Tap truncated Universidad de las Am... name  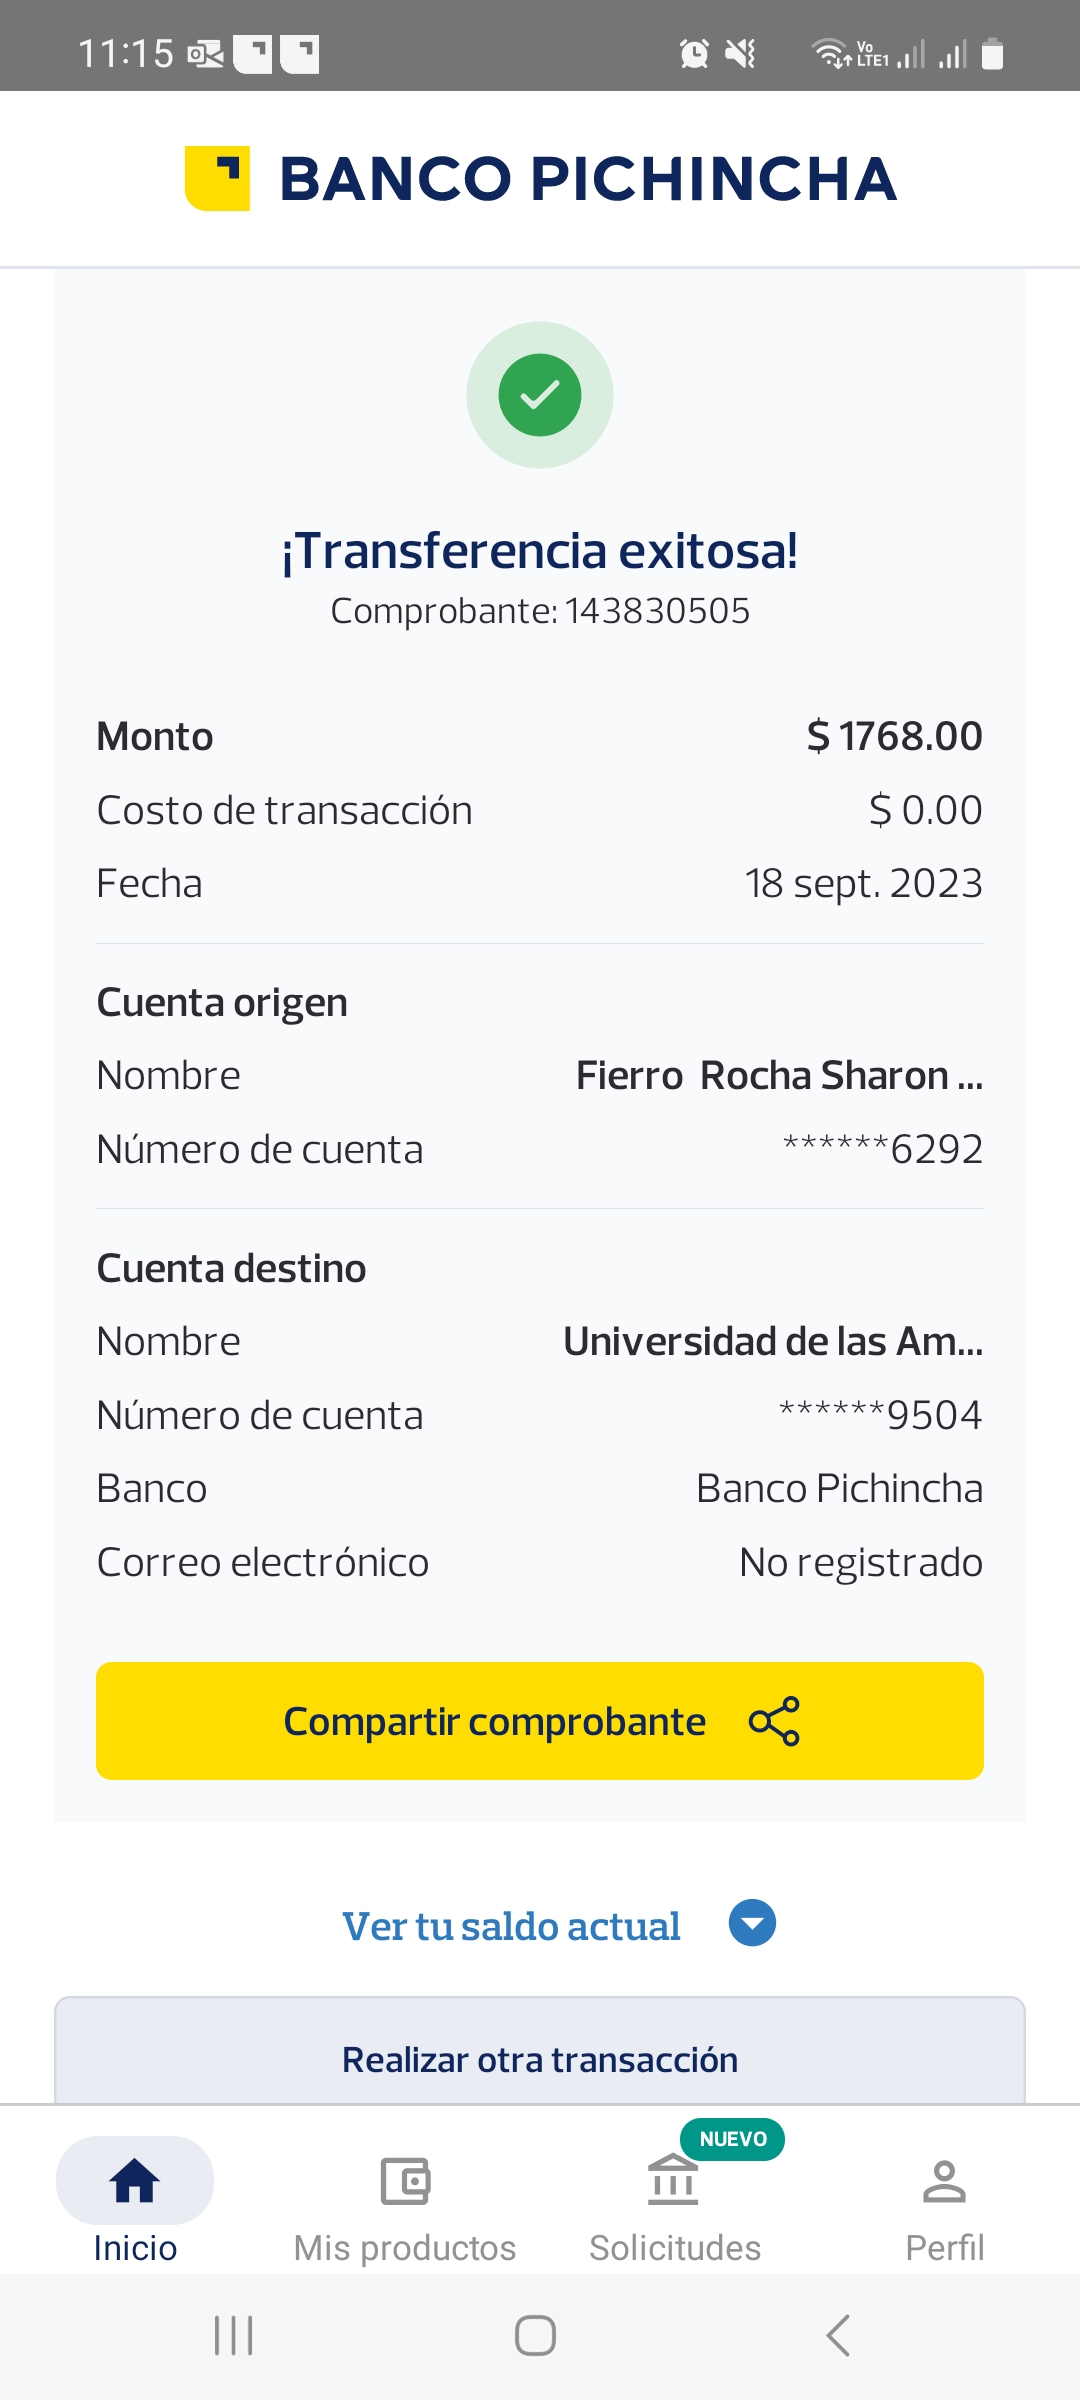[772, 1342]
